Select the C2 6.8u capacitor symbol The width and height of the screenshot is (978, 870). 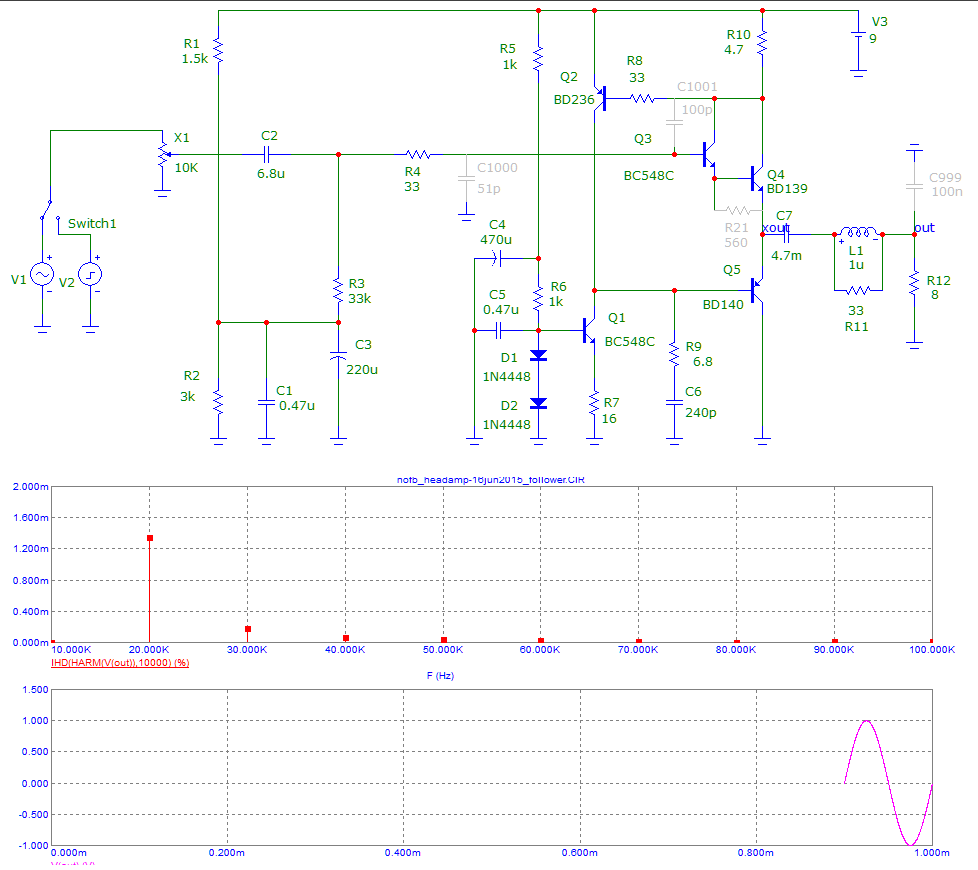(266, 154)
